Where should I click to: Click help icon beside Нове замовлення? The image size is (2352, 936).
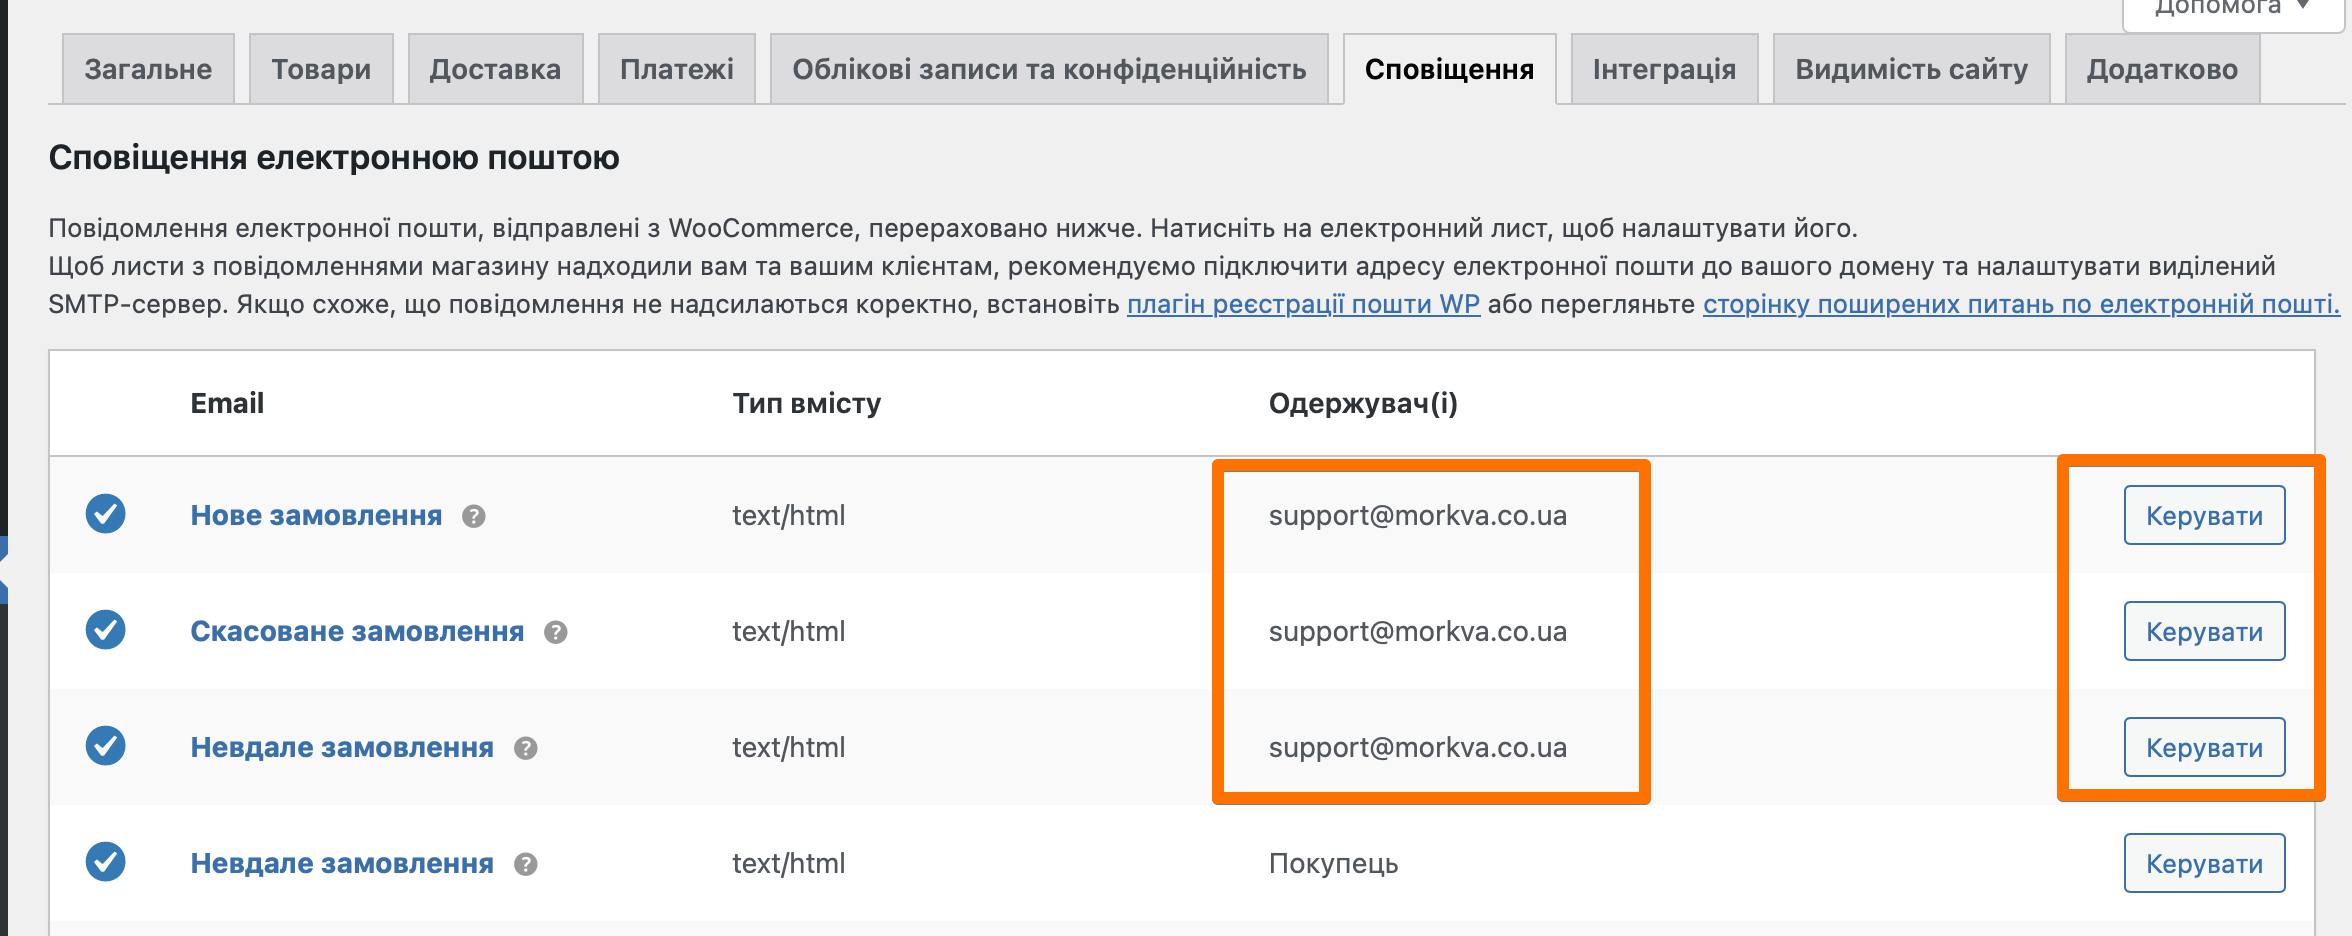(473, 516)
